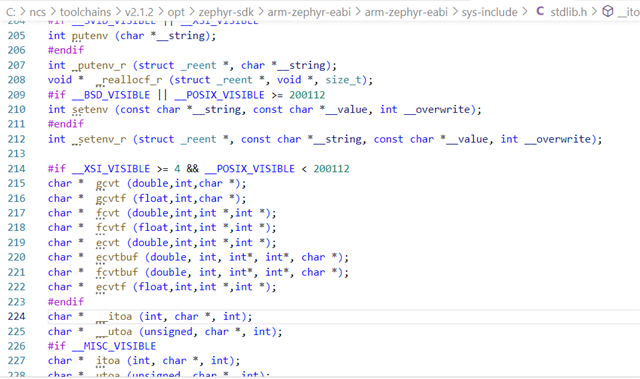This screenshot has height=379, width=640.
Task: Click the __utoa function name
Action: pyautogui.click(x=114, y=331)
